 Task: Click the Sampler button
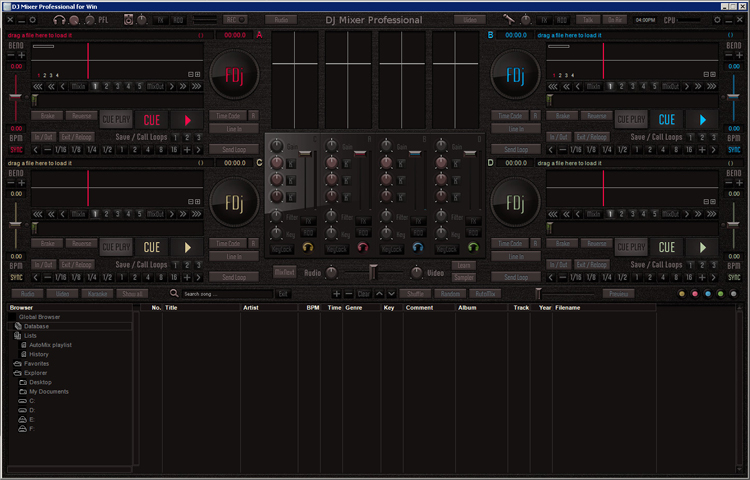(x=463, y=277)
